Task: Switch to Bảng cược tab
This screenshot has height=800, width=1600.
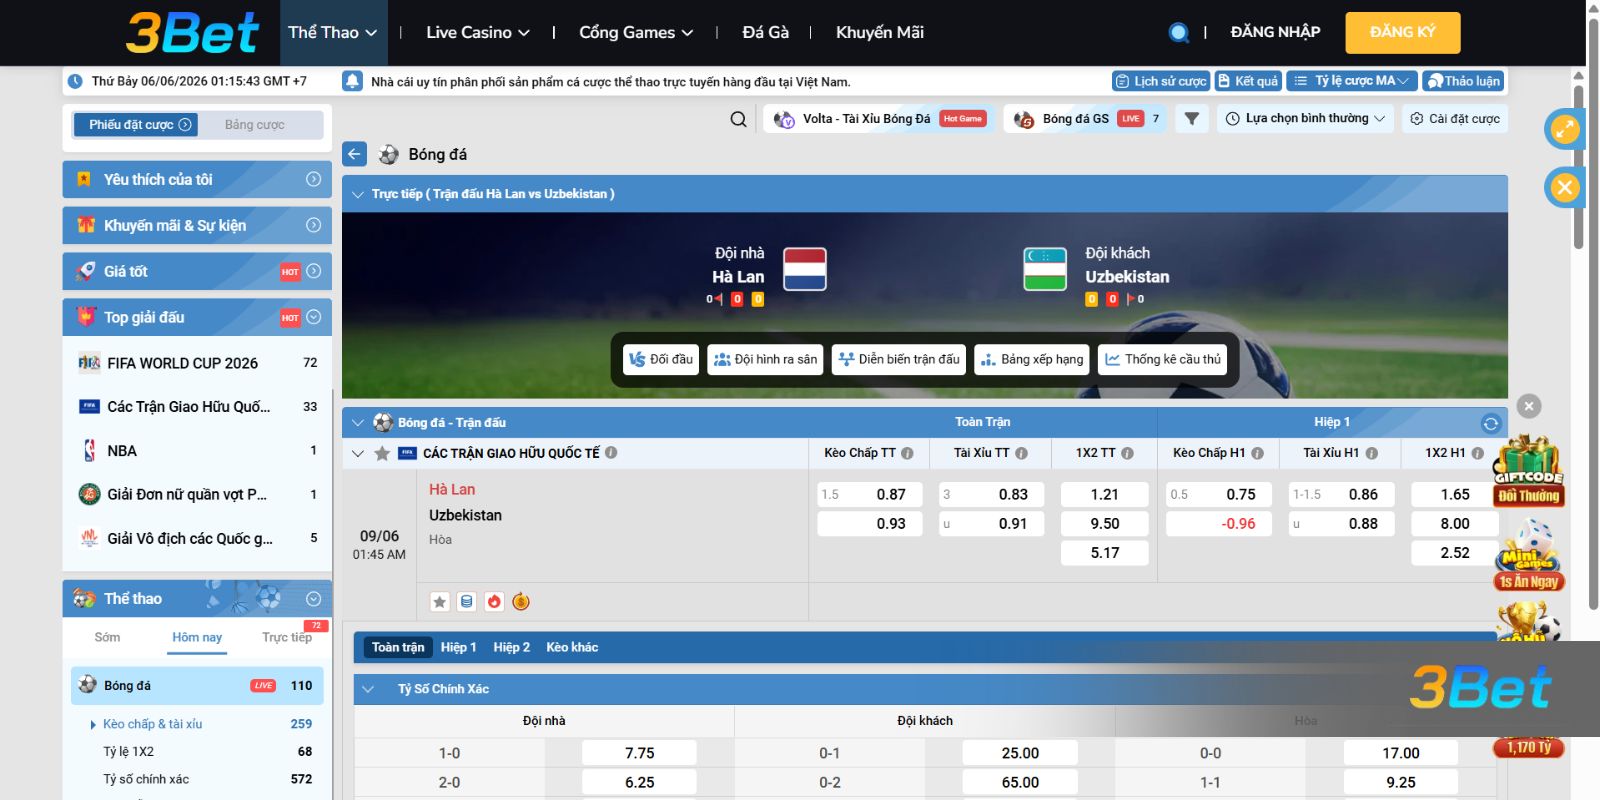Action: pyautogui.click(x=255, y=125)
